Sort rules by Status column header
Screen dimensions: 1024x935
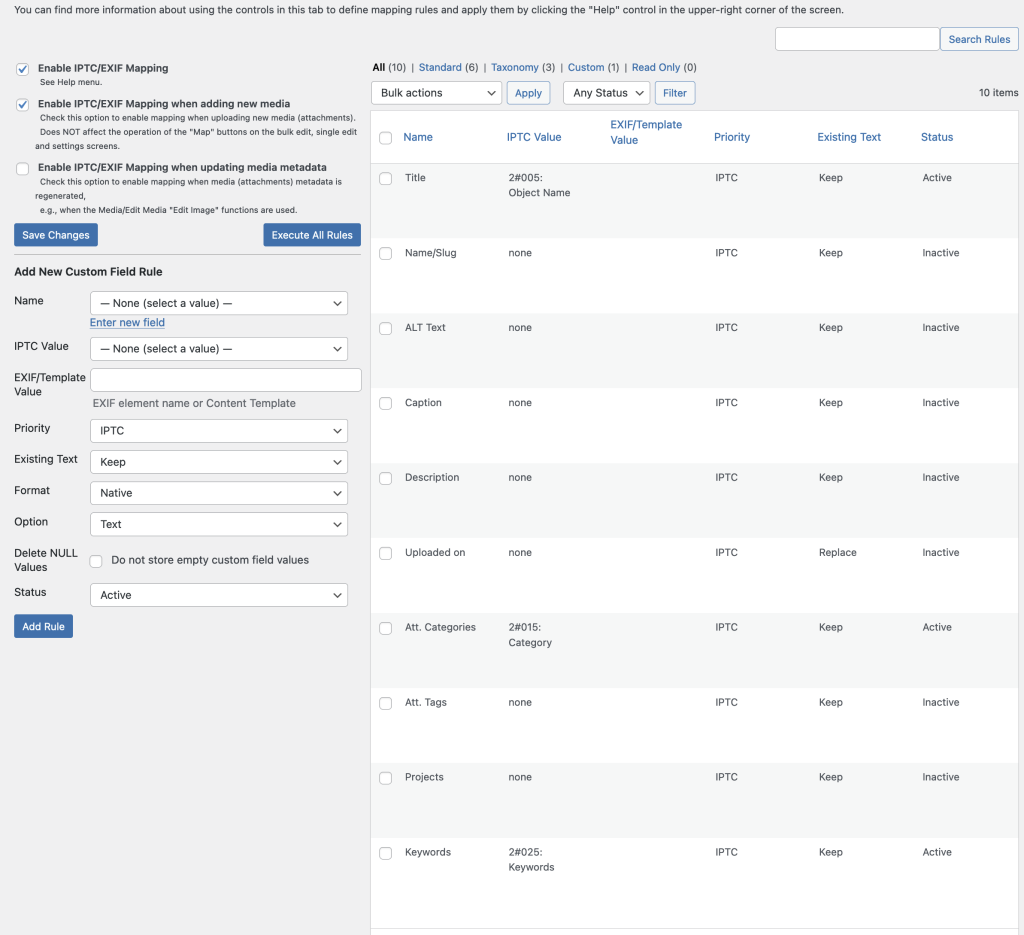click(937, 137)
